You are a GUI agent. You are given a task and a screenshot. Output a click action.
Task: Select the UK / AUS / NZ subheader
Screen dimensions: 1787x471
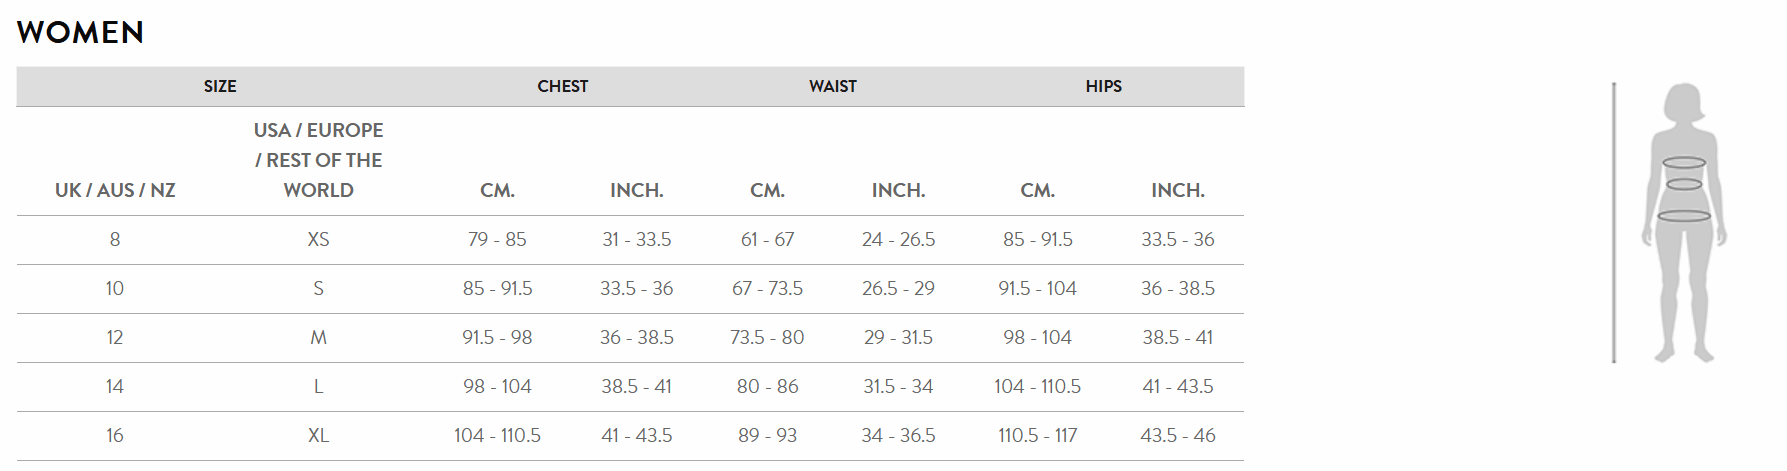pyautogui.click(x=115, y=190)
